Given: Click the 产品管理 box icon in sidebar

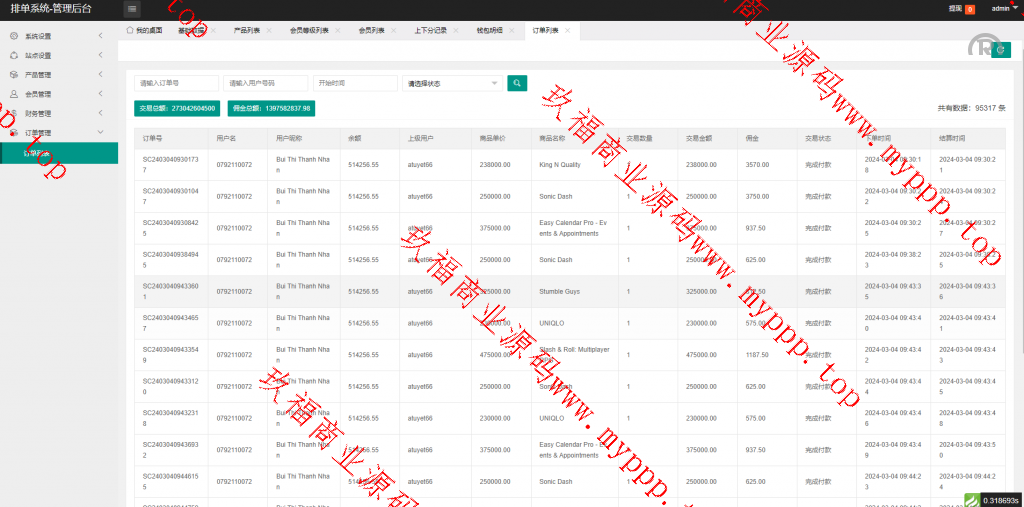Looking at the screenshot, I should pos(14,75).
